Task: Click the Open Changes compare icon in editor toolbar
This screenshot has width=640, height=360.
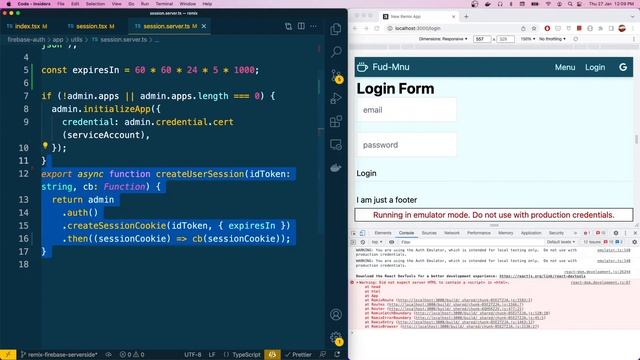Action: (289, 26)
